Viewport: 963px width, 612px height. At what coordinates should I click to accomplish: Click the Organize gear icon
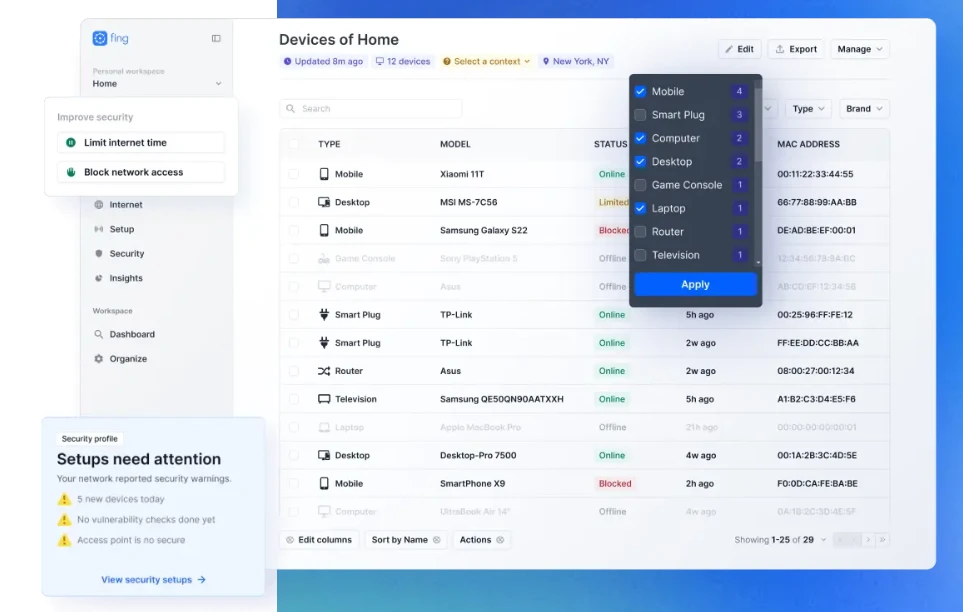[98, 359]
